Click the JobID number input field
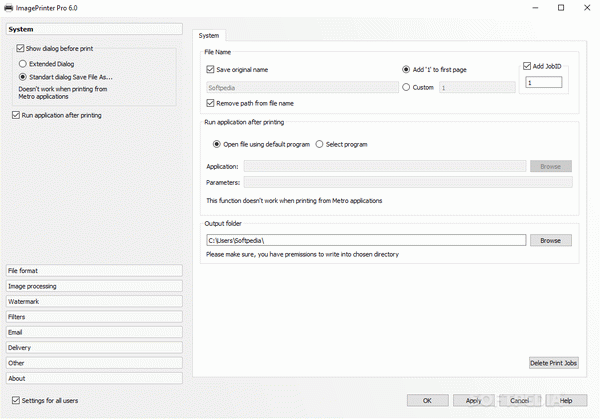This screenshot has width=600, height=419. point(543,83)
